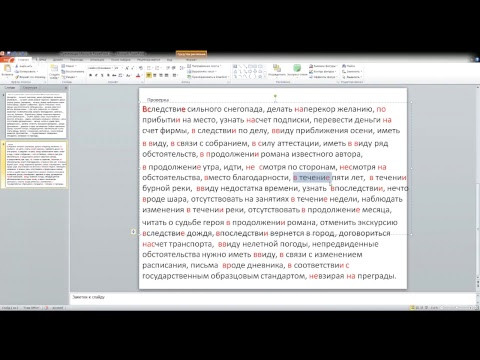Click the Increase Font Size icon

click(x=127, y=68)
